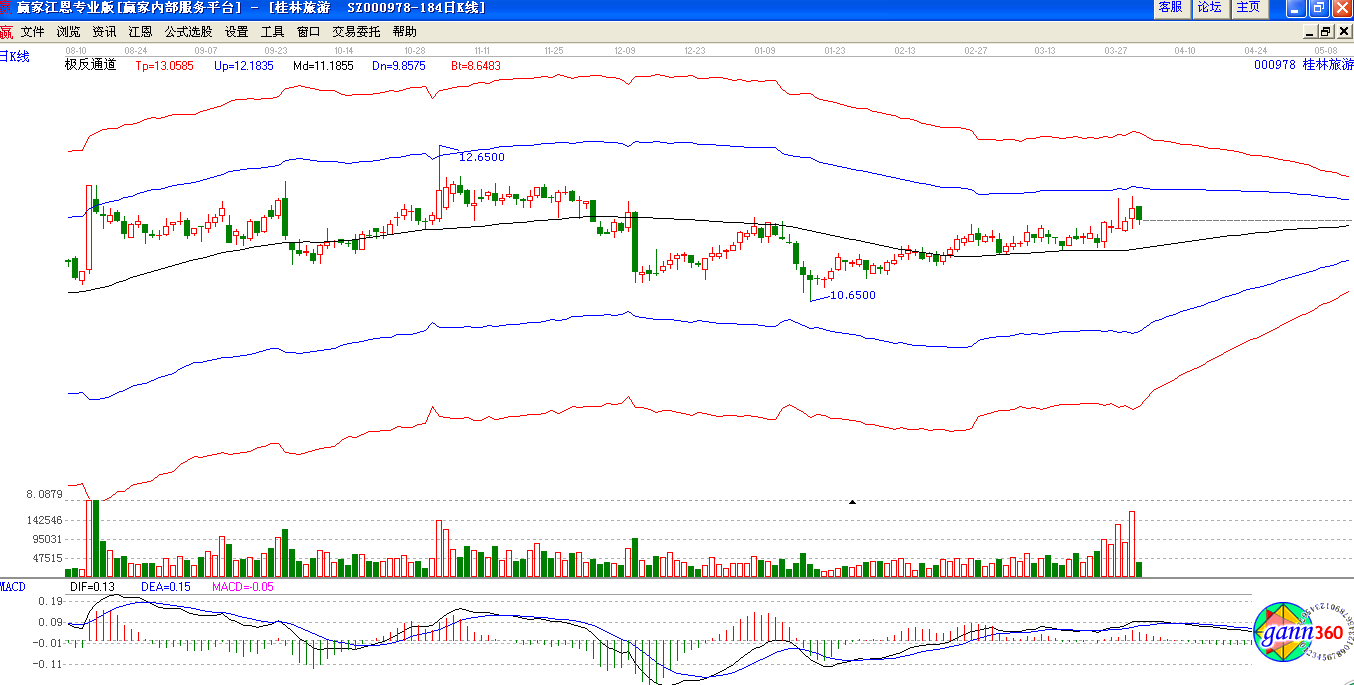Open the 设置 menu
This screenshot has height=685, width=1354.
(x=237, y=32)
